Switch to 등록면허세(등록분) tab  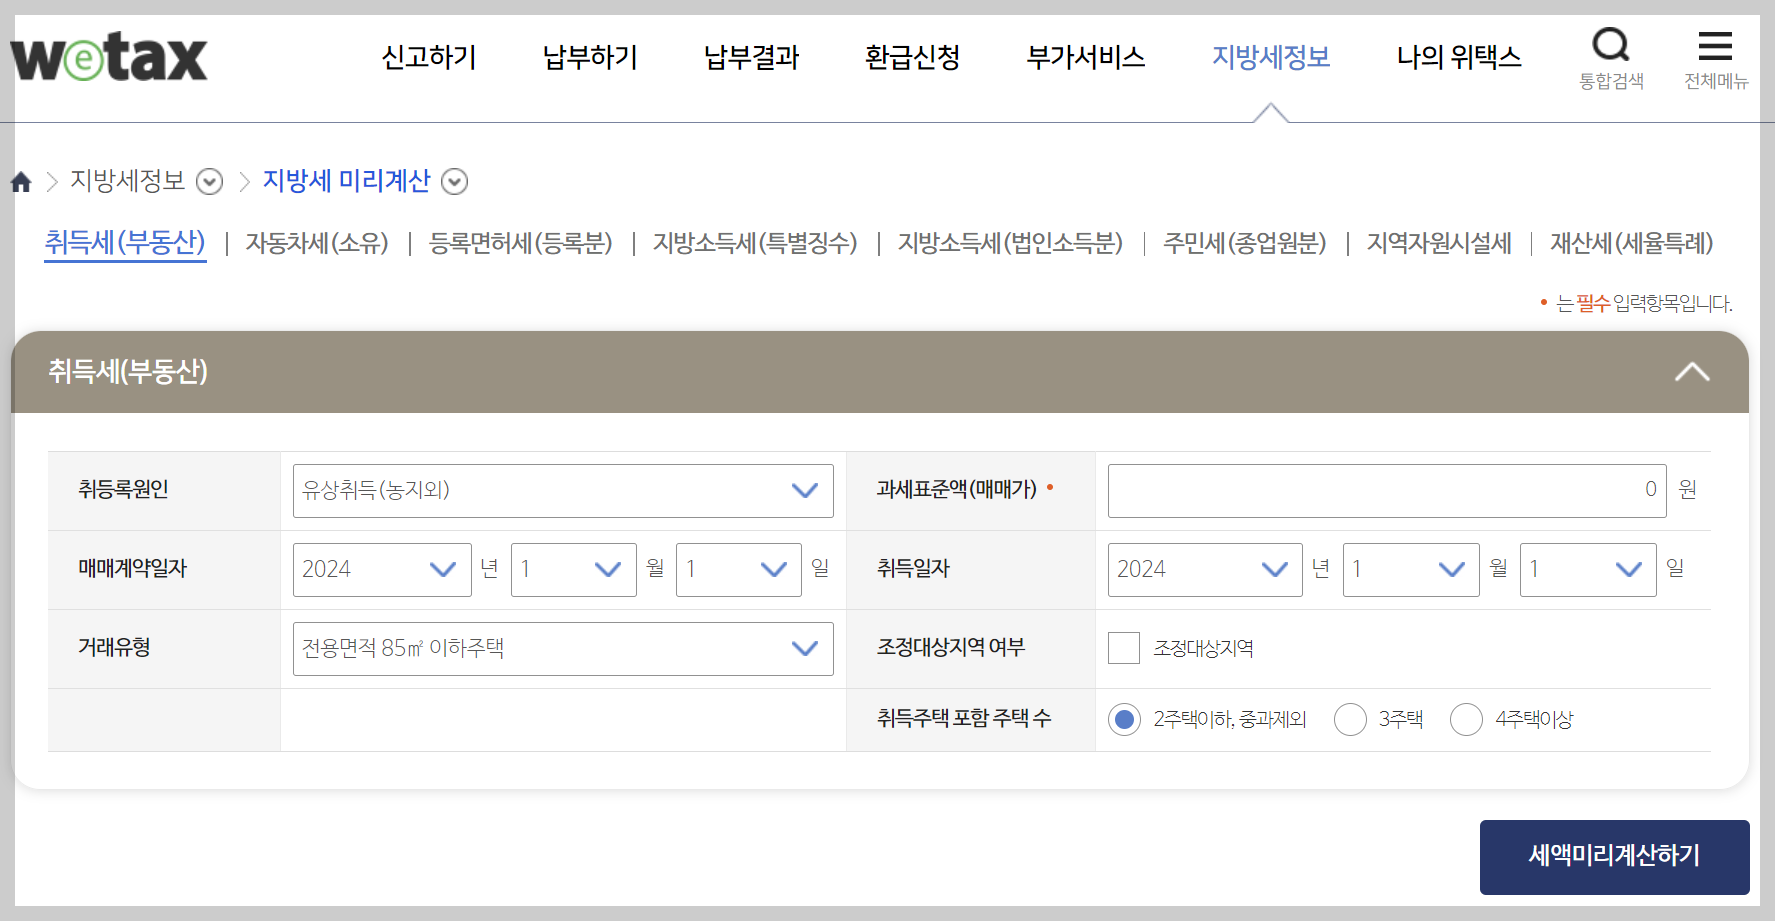(521, 243)
